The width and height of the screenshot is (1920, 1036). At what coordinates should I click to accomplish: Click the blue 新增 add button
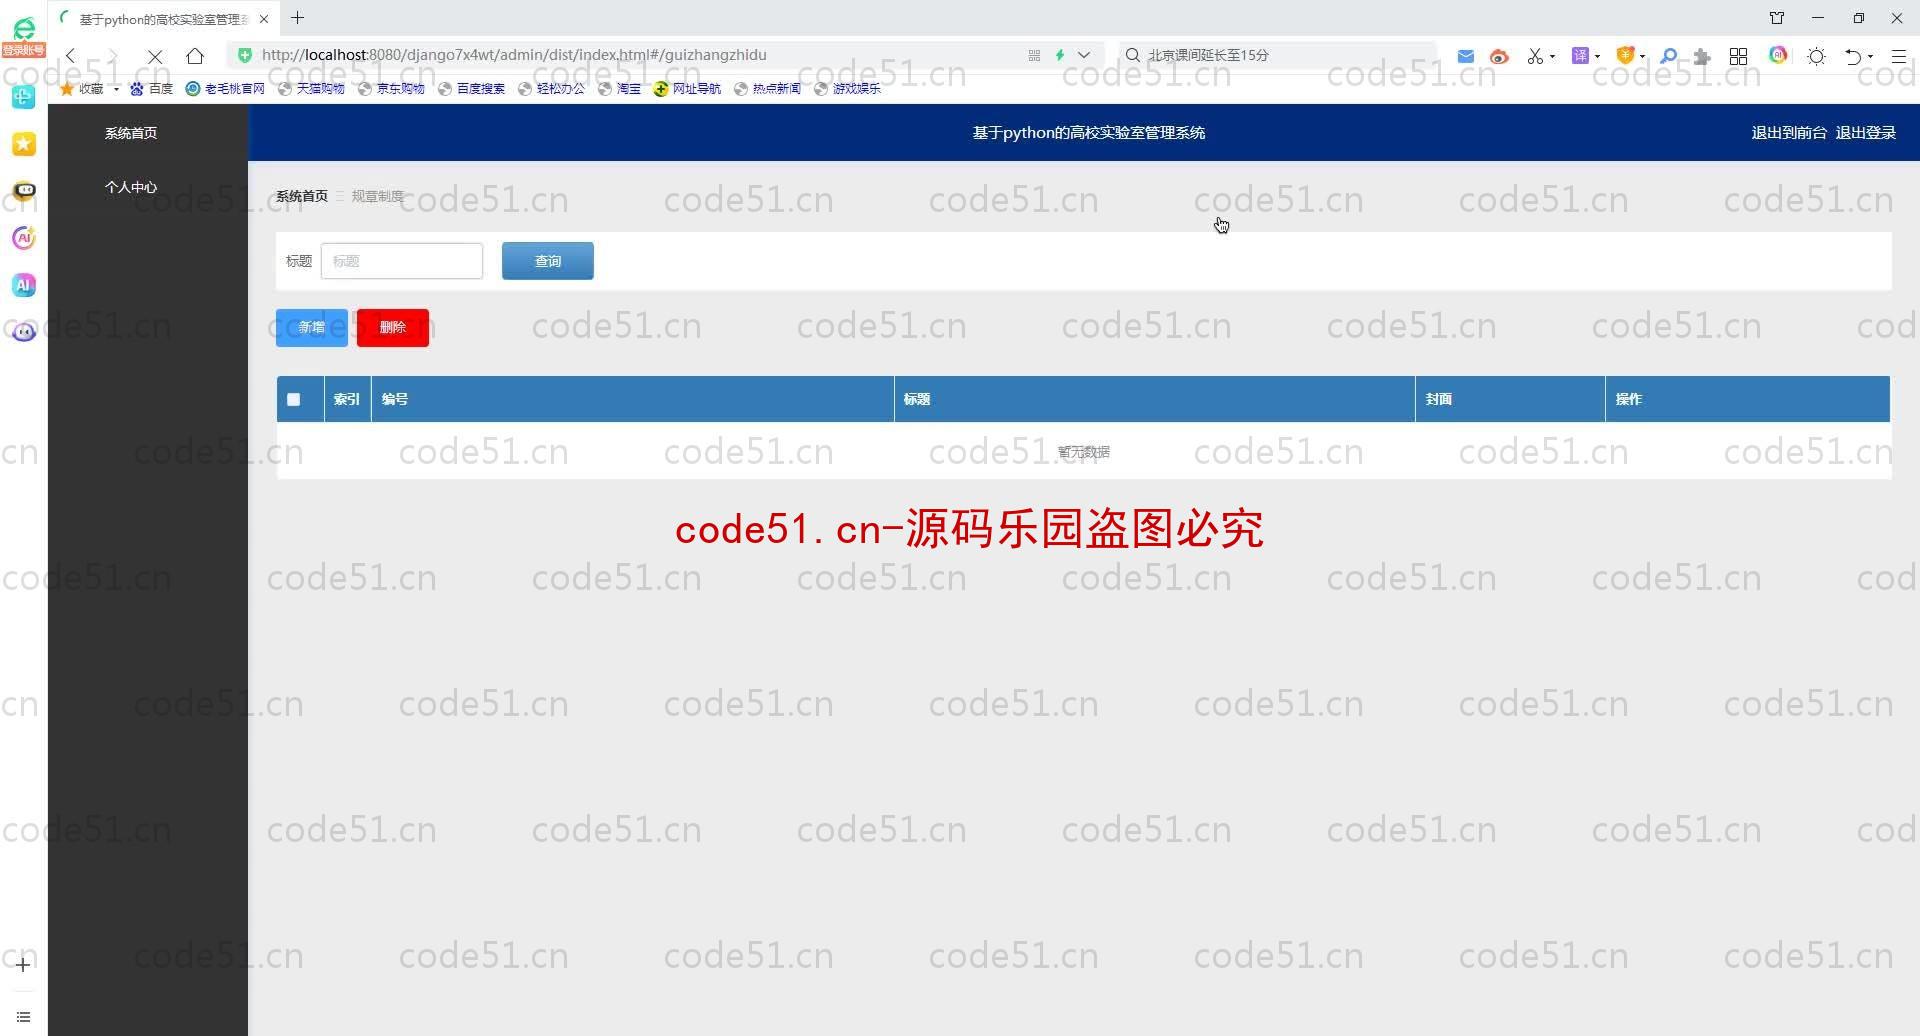(312, 327)
